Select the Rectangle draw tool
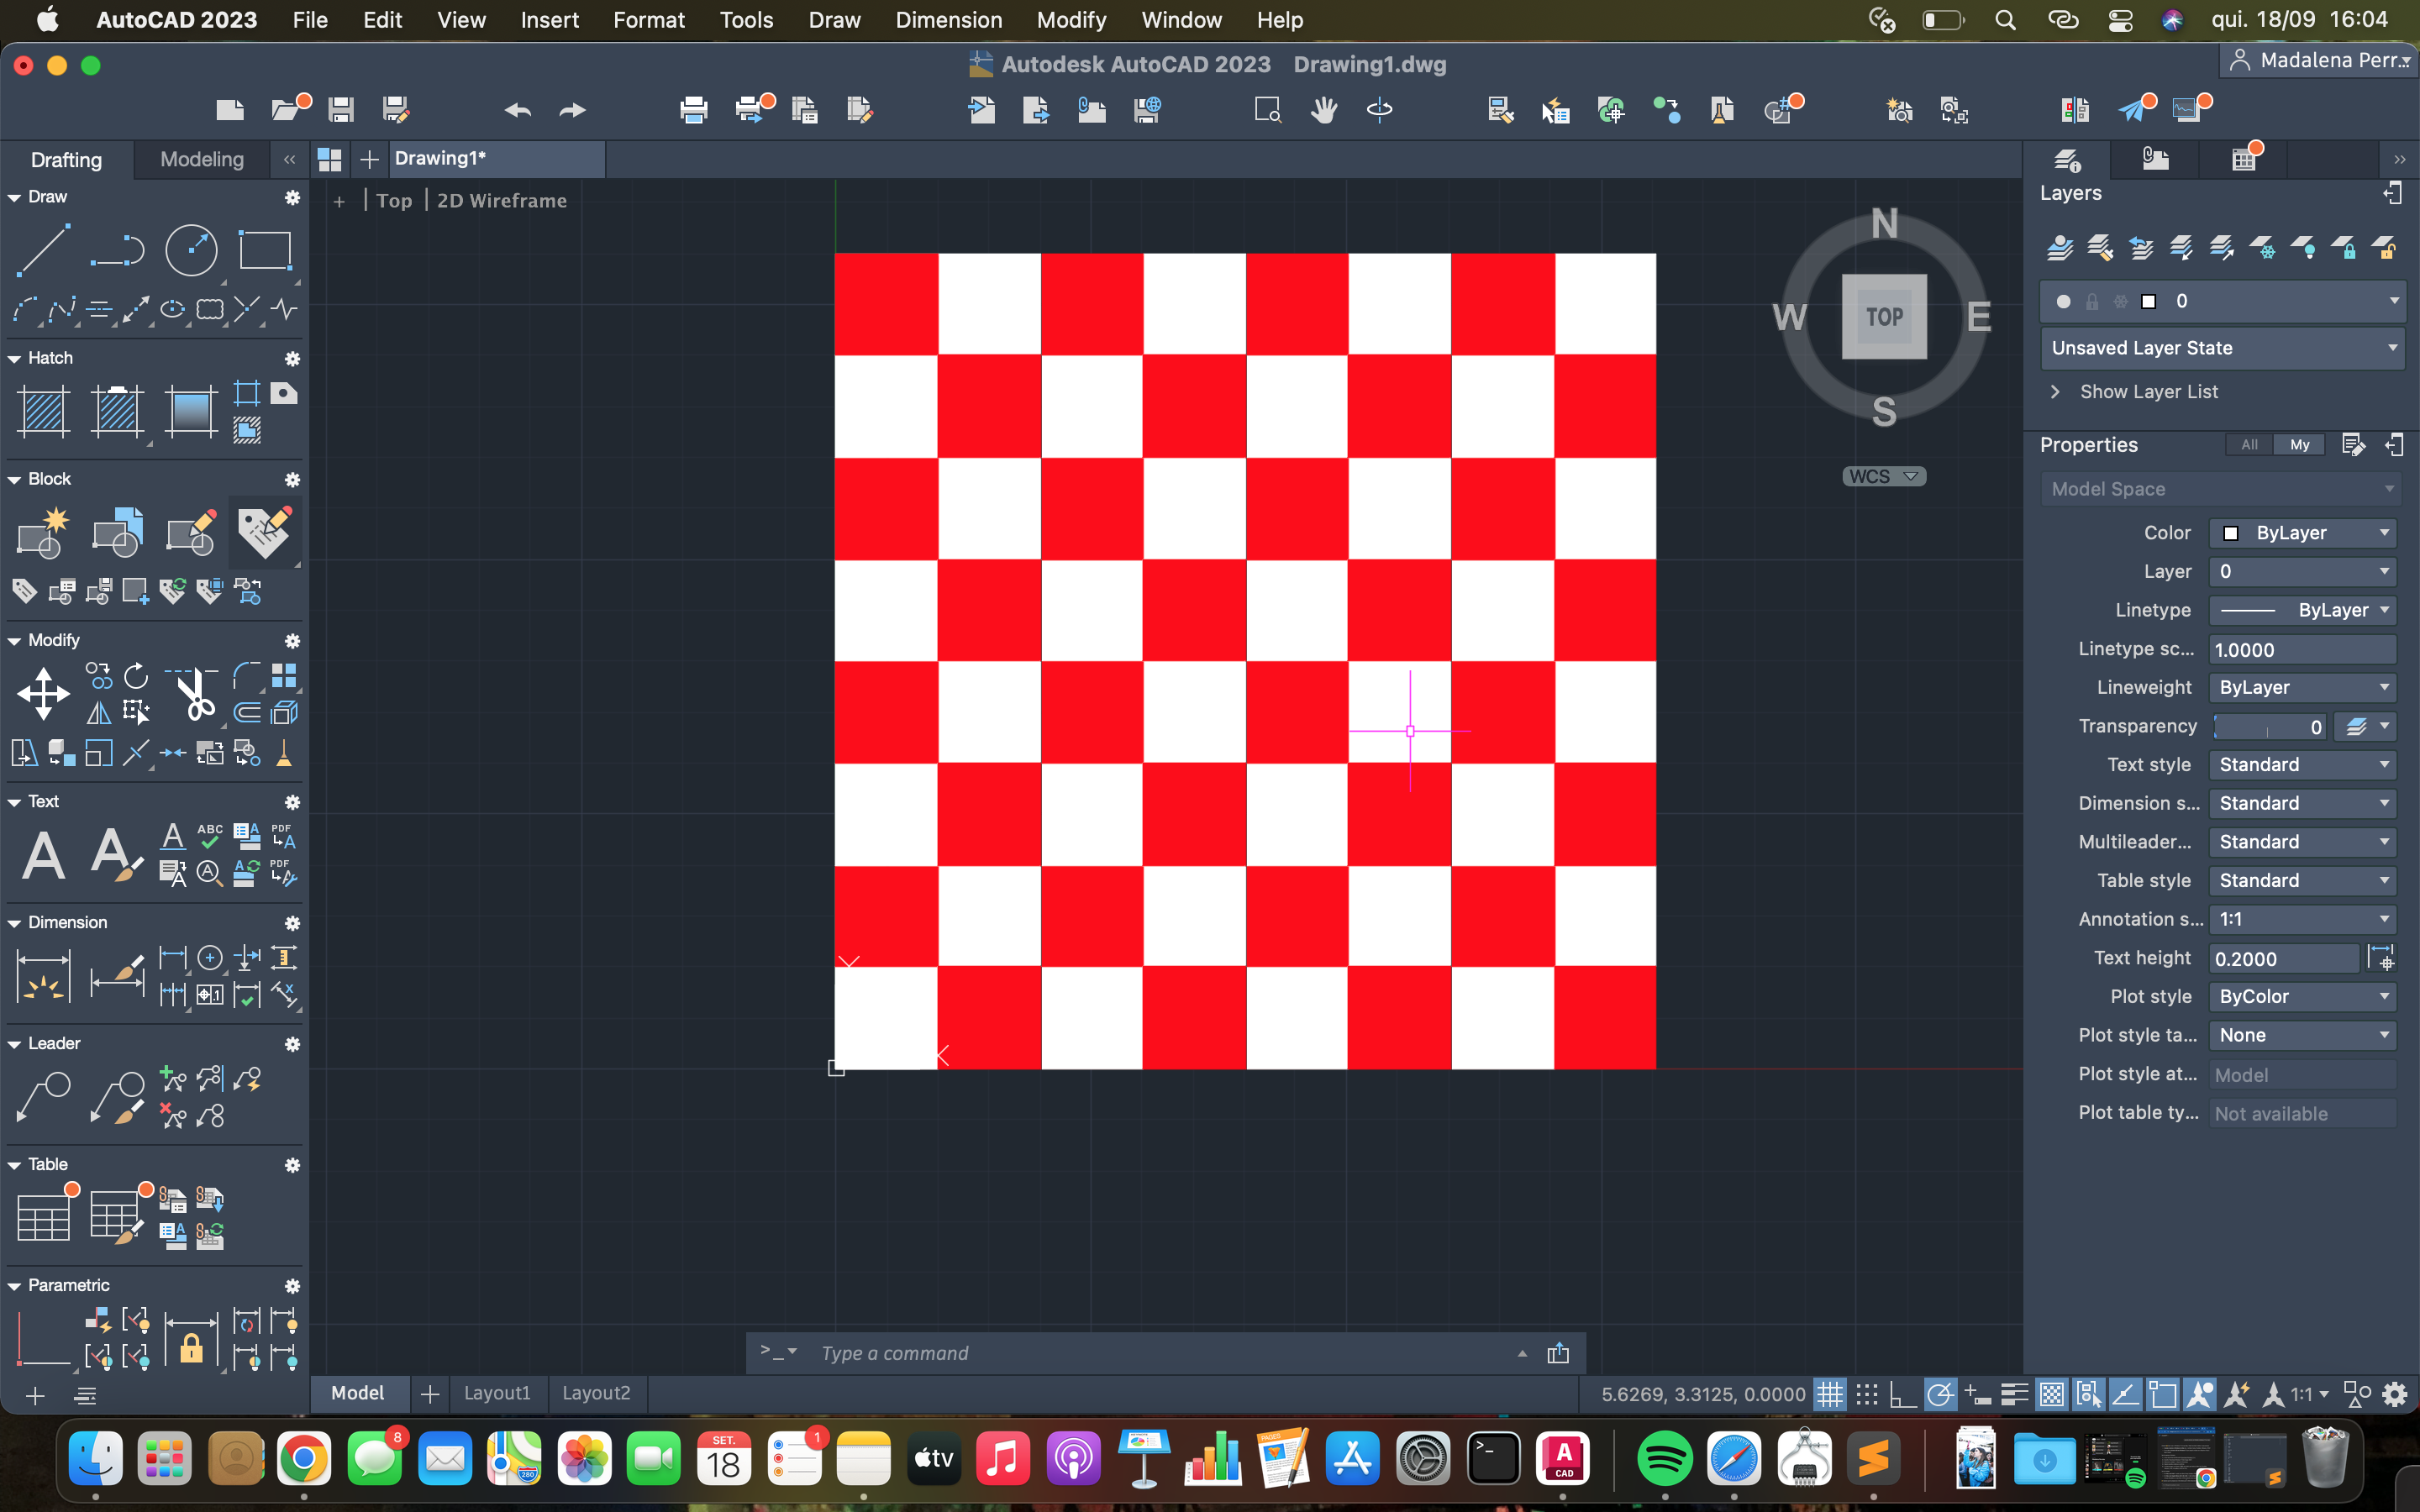 point(265,249)
